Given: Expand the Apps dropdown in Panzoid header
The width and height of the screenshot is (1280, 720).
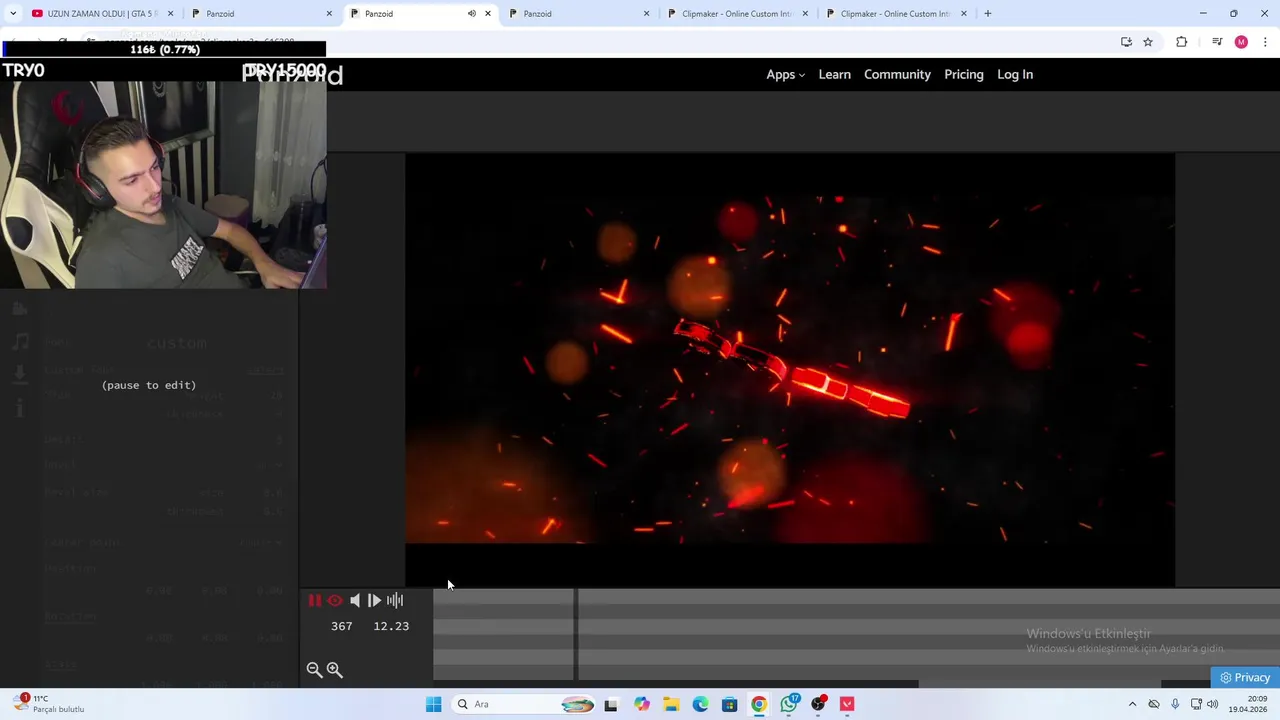Looking at the screenshot, I should tap(785, 74).
